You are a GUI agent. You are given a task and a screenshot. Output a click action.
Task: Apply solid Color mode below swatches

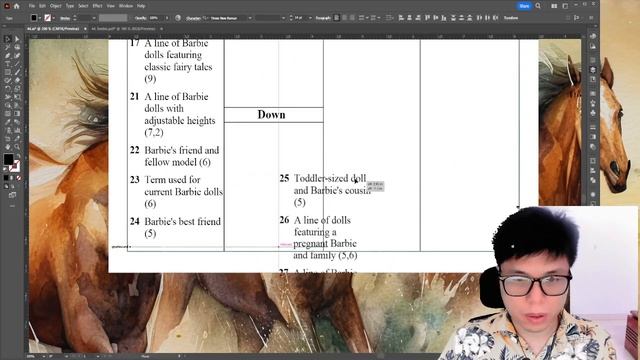point(6,178)
